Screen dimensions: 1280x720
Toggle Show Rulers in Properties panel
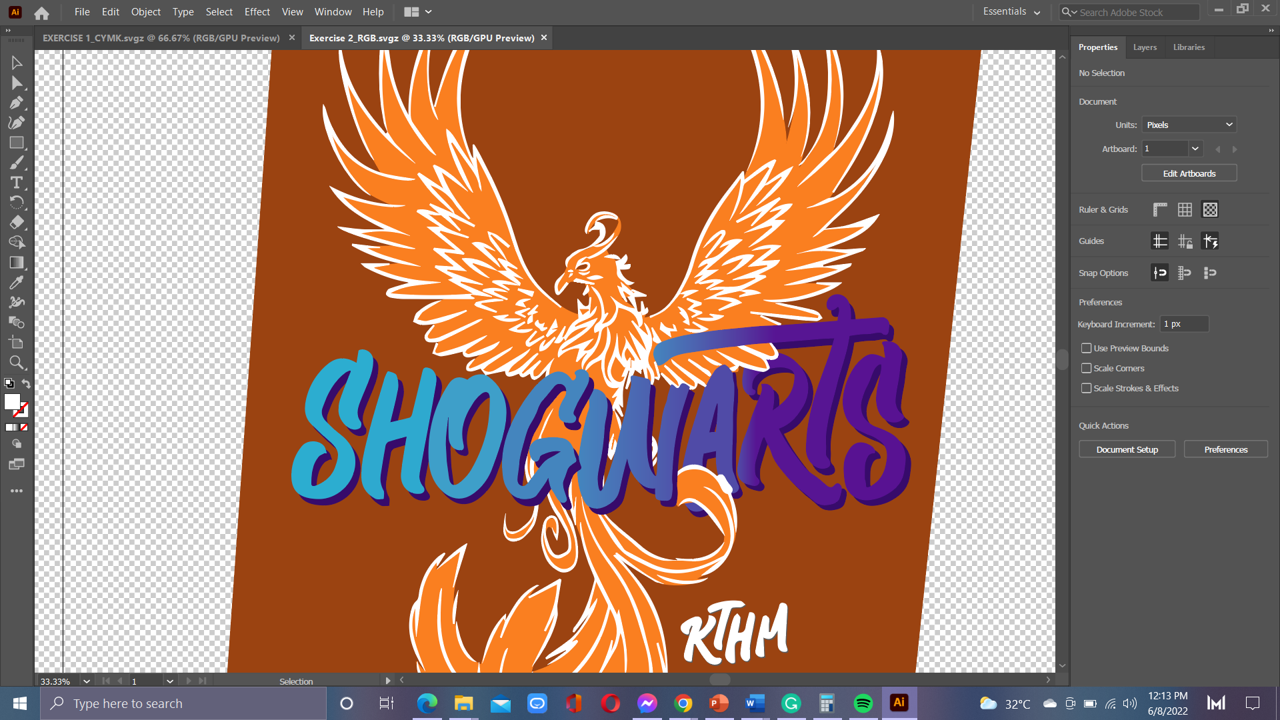pos(1160,210)
